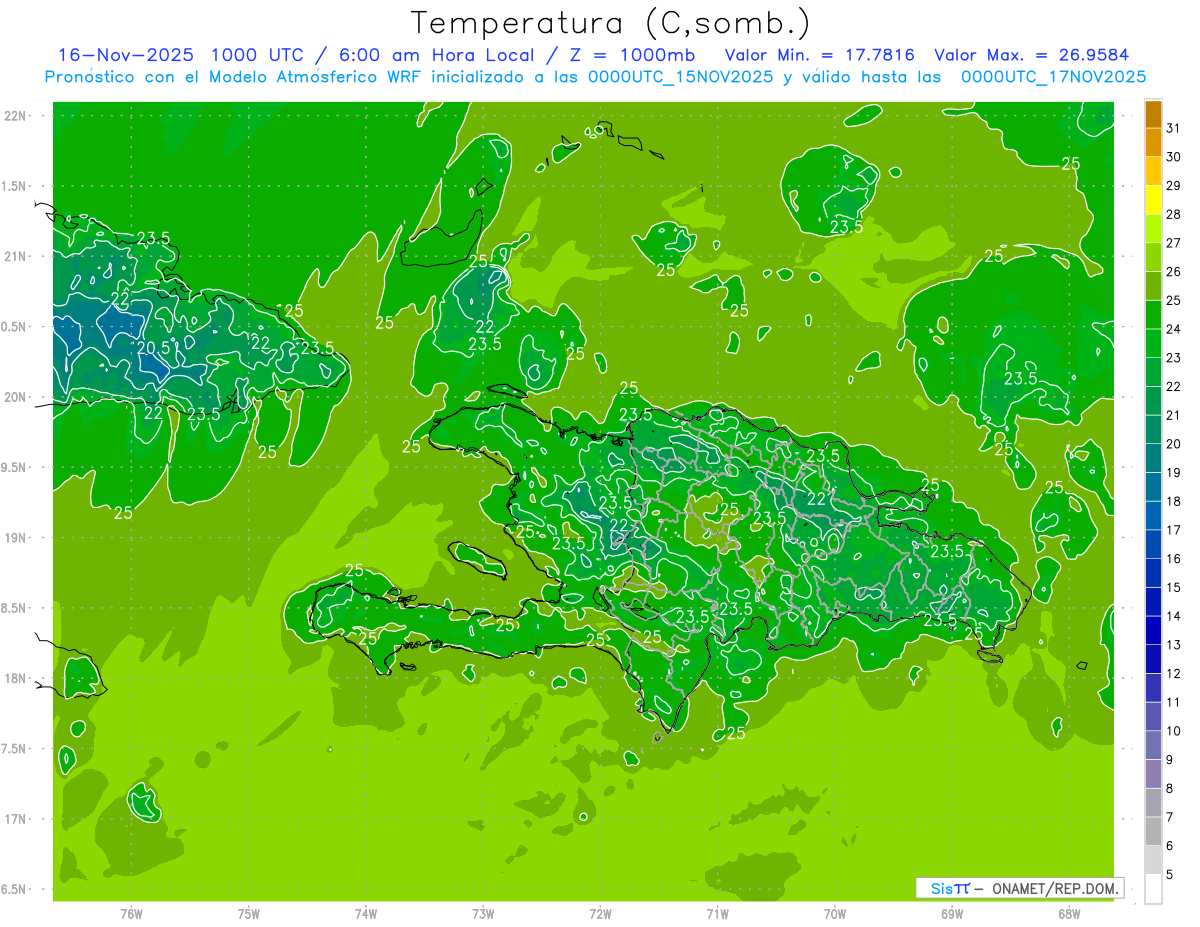The height and width of the screenshot is (927, 1200).
Task: Click the legend value "25" on color bar
Action: click(1174, 300)
